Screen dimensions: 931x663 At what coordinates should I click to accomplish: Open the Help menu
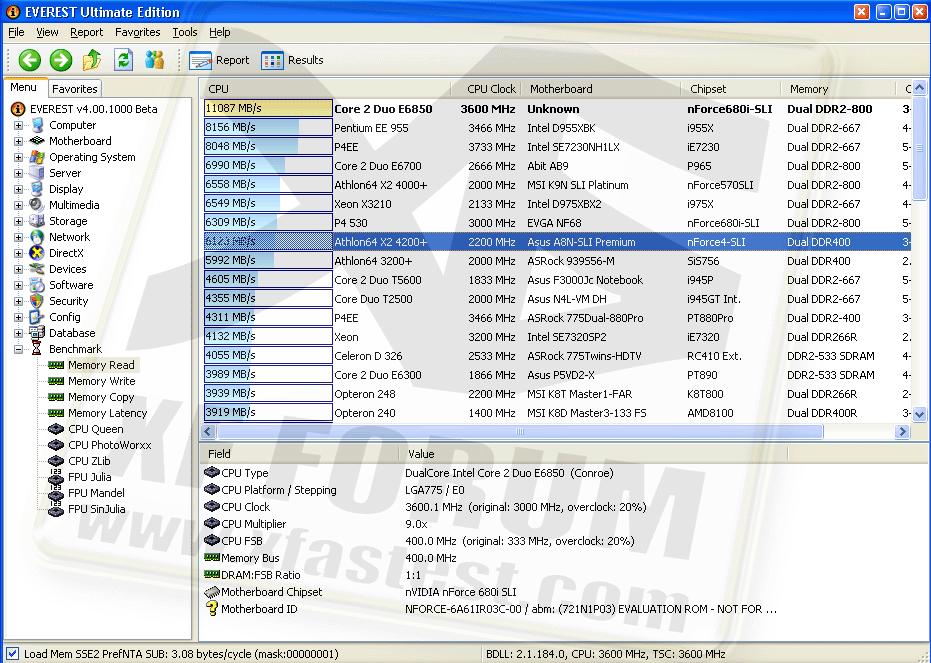(219, 32)
